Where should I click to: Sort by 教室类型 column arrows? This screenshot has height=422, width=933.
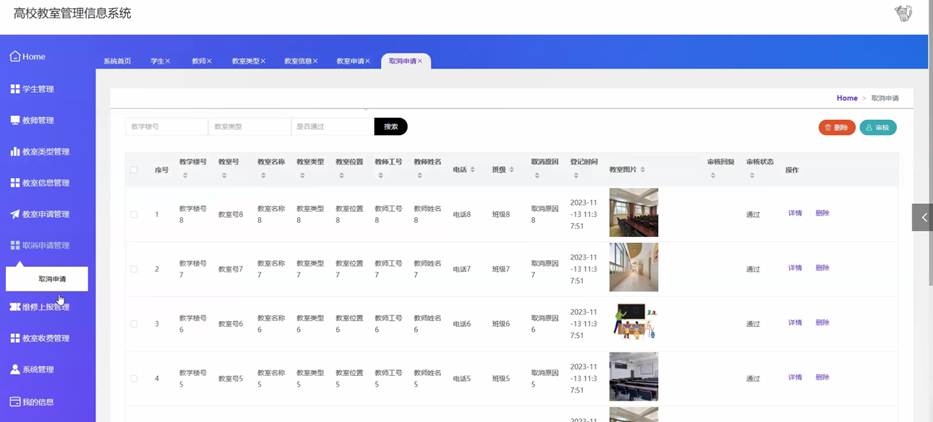[x=302, y=176]
